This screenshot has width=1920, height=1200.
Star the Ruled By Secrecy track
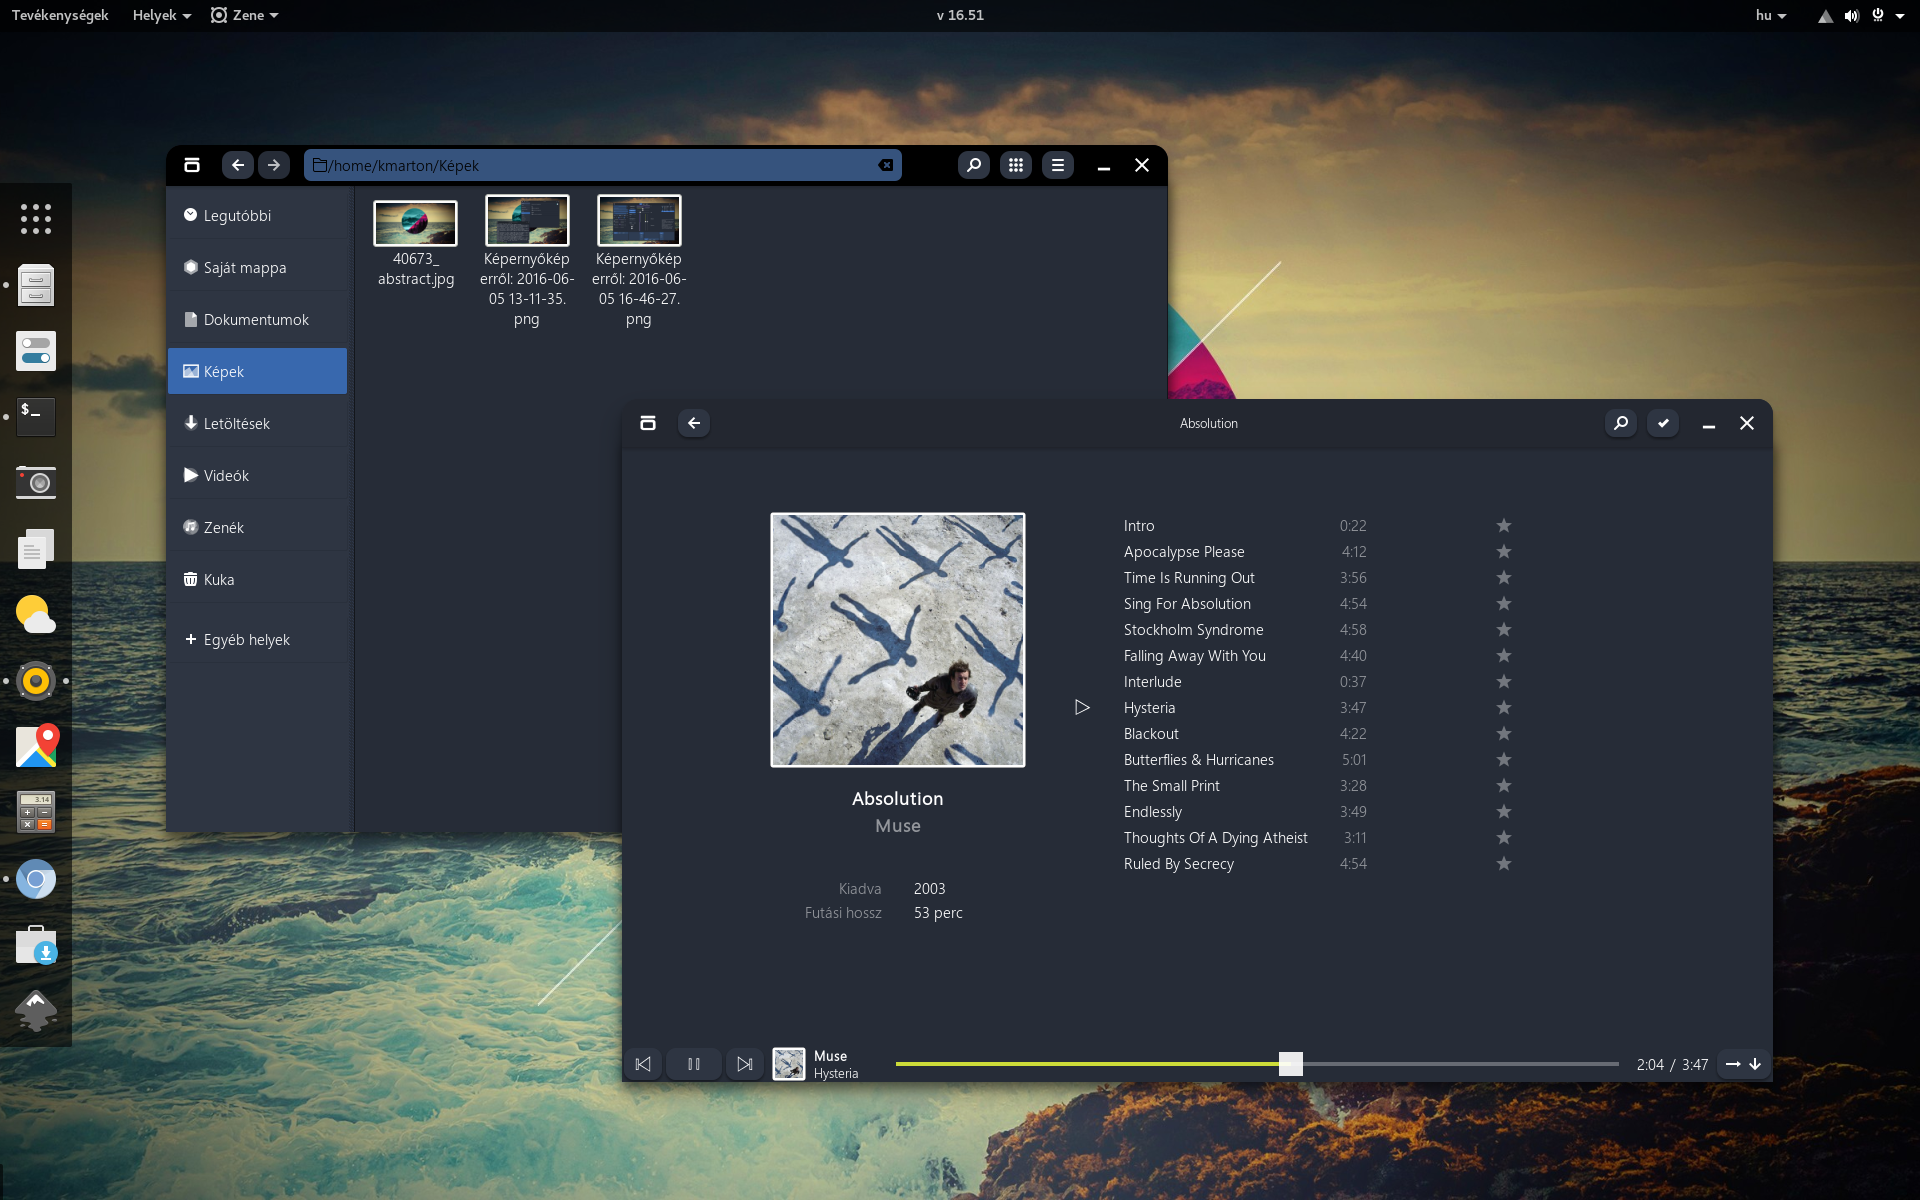click(x=1503, y=863)
